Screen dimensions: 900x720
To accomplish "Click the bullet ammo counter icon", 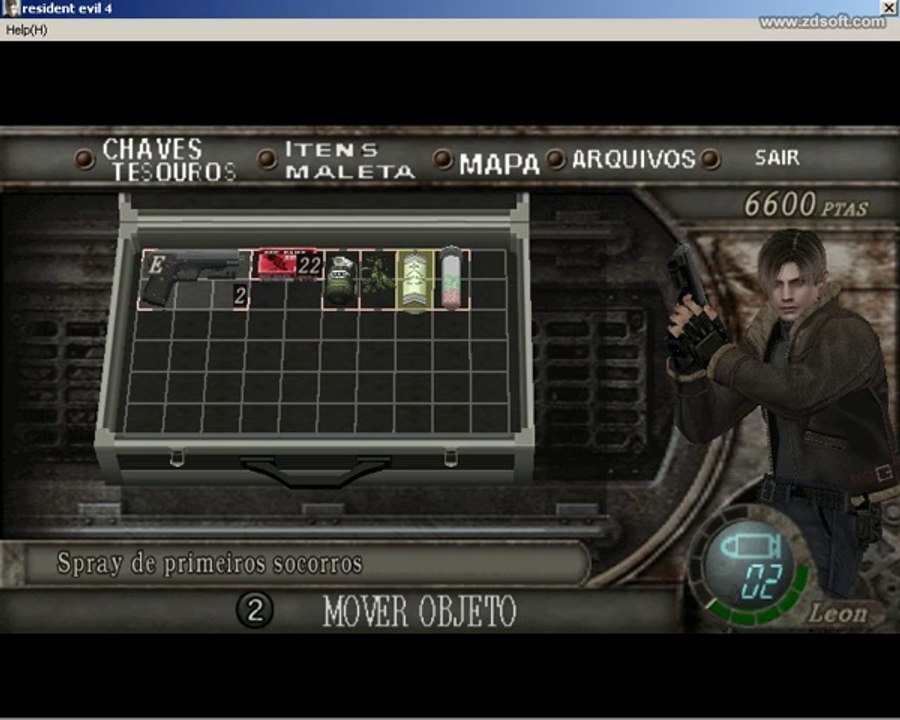I will 751,547.
